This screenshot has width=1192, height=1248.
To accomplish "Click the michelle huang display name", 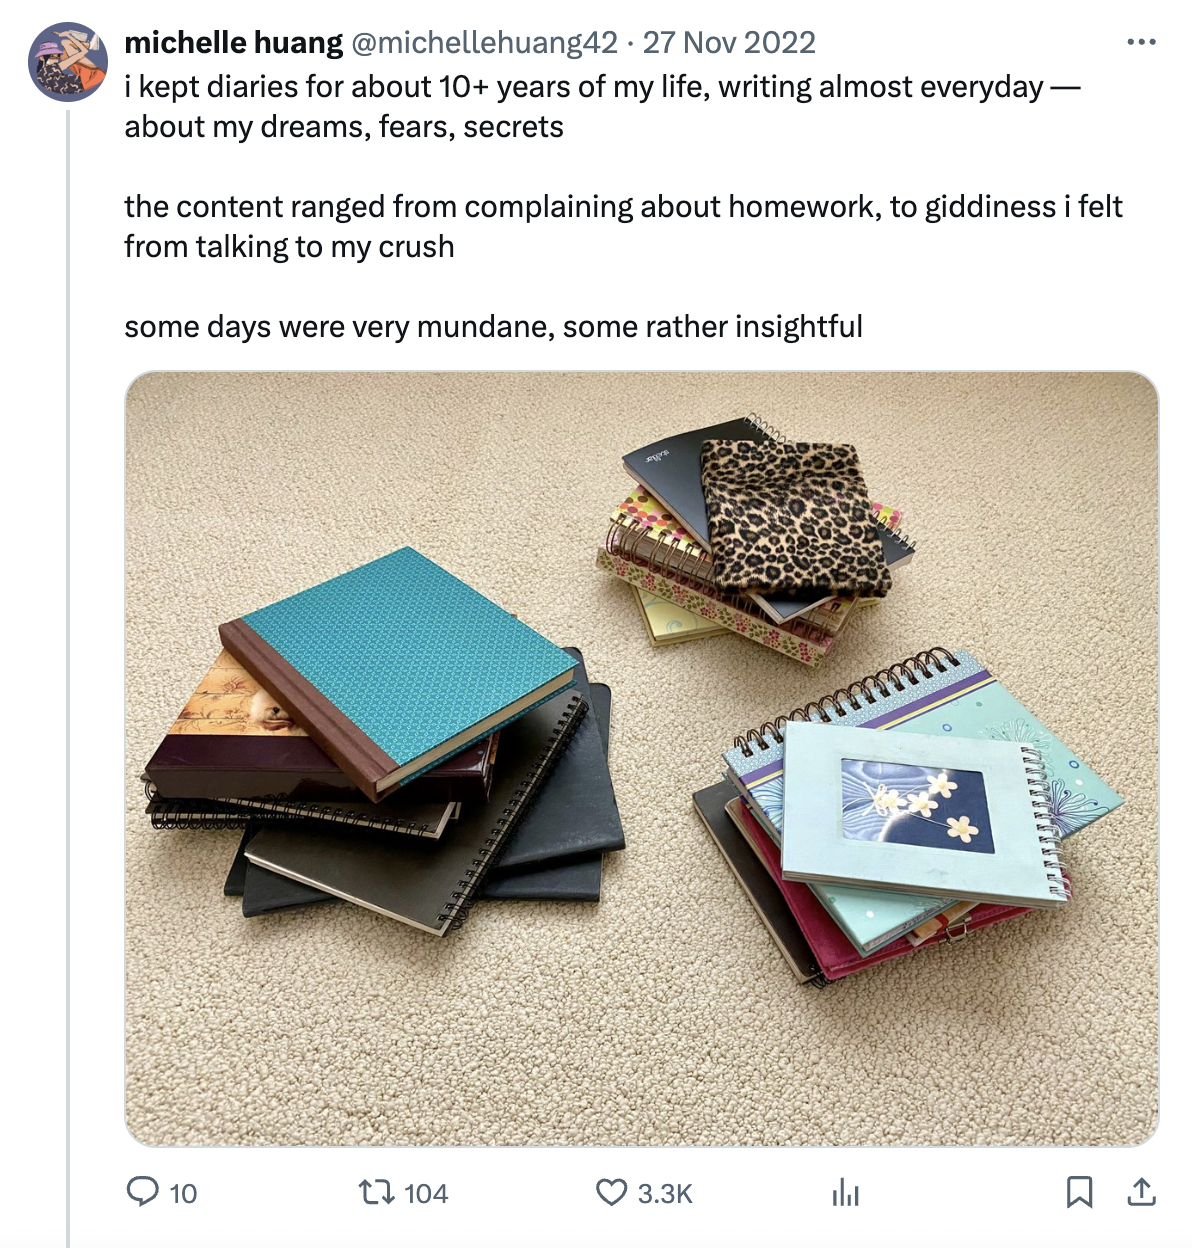I will (233, 43).
